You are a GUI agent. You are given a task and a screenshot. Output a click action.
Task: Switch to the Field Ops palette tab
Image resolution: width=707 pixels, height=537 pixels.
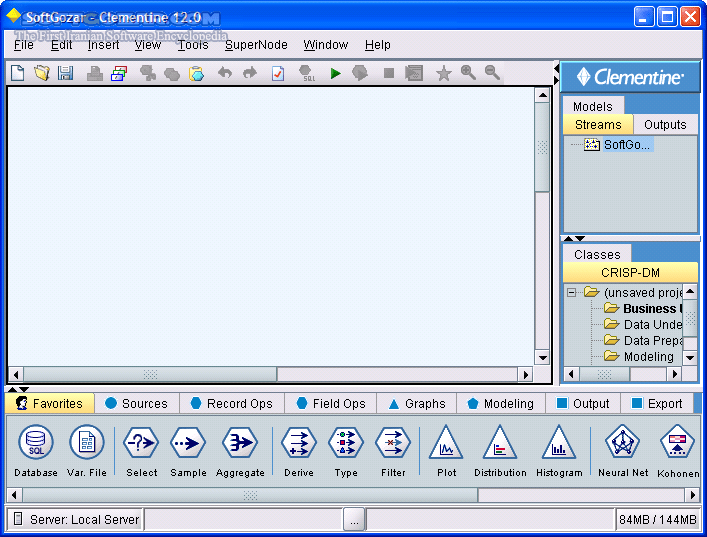pos(331,404)
